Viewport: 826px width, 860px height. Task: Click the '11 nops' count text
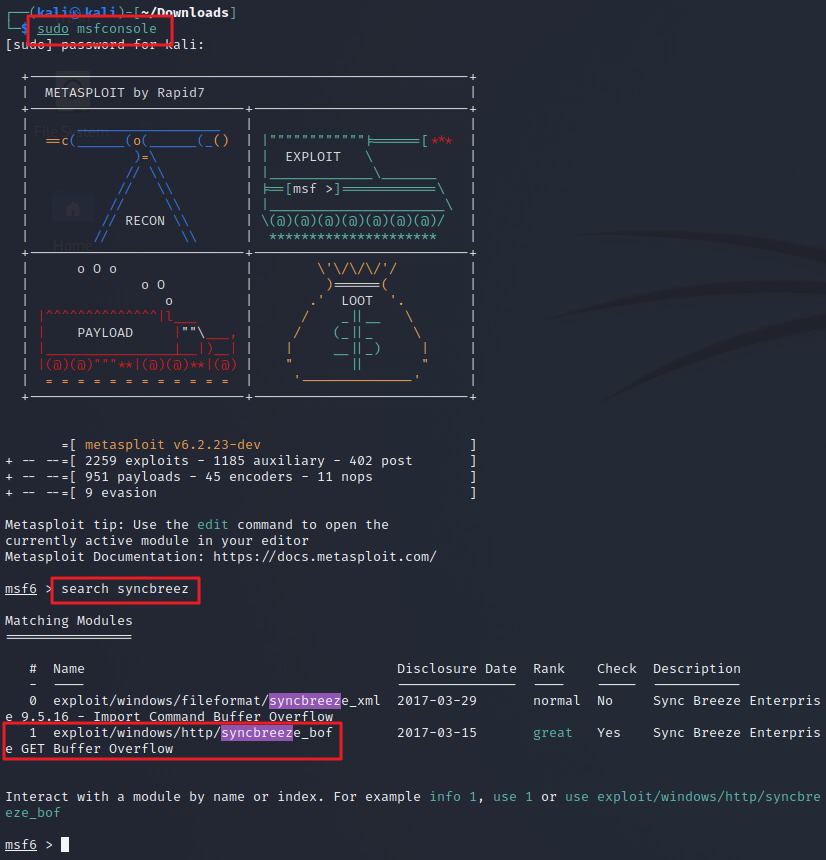(x=344, y=477)
